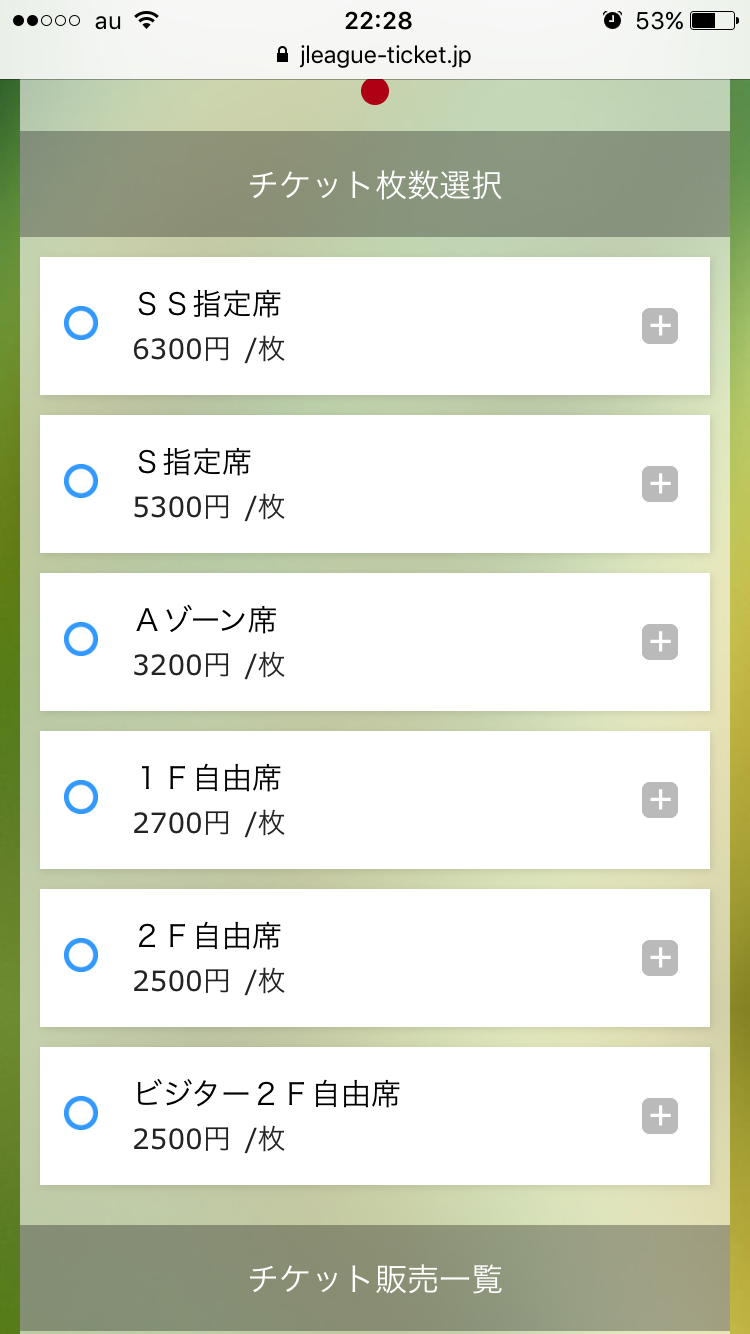
Task: Select the Ａゾーン席 radio button
Action: pos(81,639)
